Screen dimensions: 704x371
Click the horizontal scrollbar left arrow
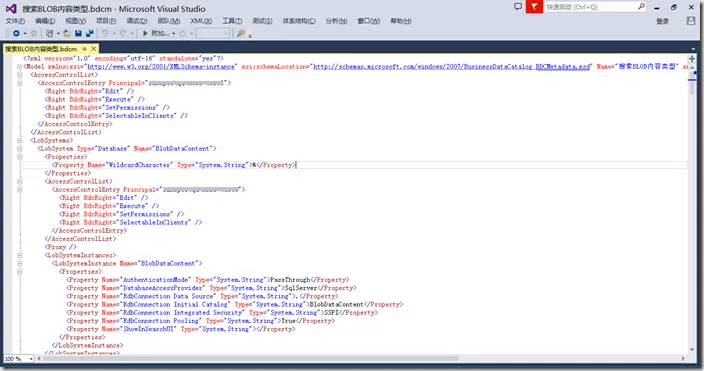39,358
